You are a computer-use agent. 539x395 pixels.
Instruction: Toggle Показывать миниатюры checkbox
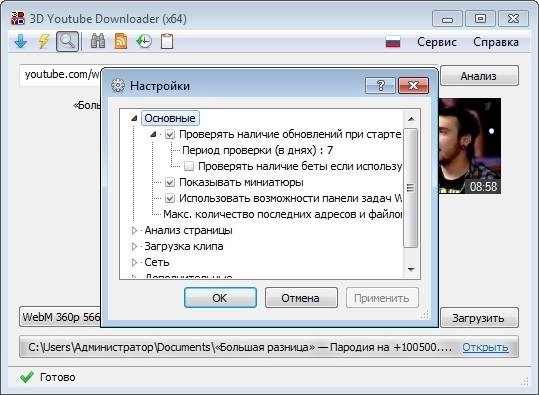click(x=170, y=182)
